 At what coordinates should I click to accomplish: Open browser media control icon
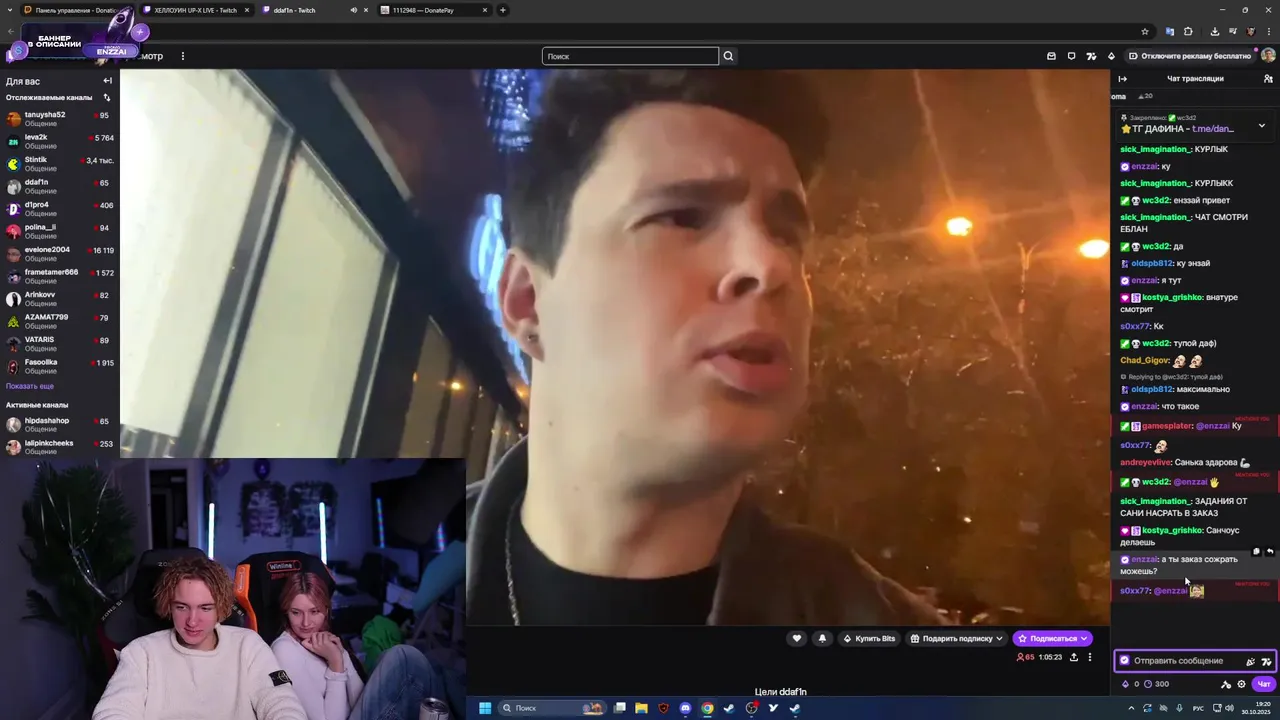pyautogui.click(x=1233, y=31)
